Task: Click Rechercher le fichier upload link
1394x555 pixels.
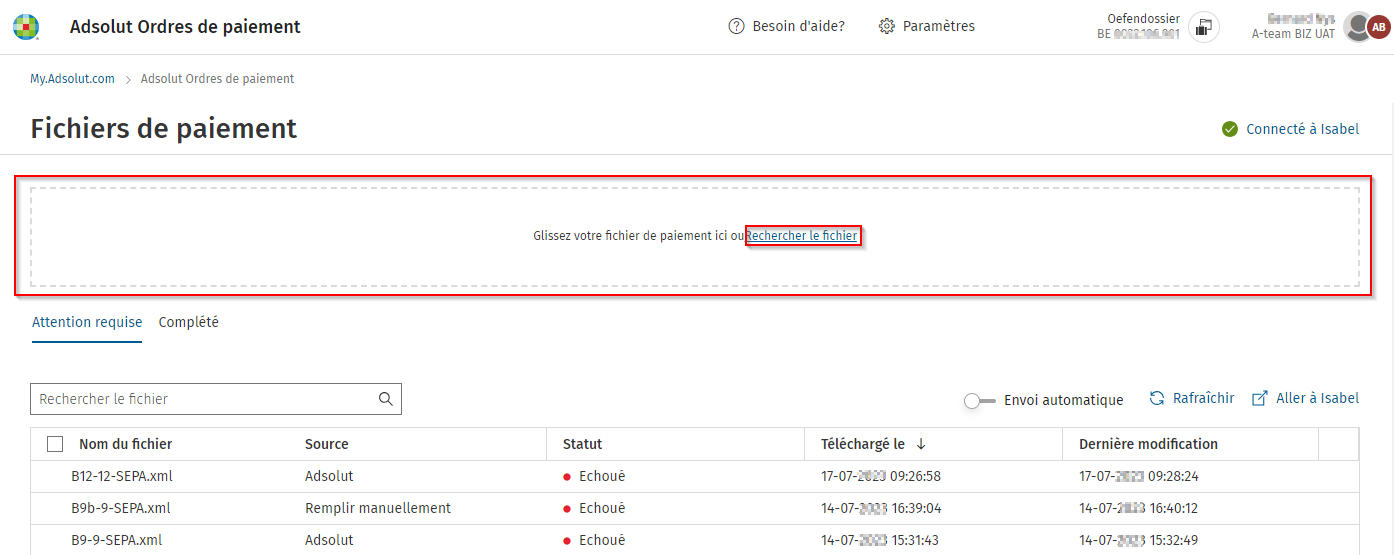Action: pos(802,236)
